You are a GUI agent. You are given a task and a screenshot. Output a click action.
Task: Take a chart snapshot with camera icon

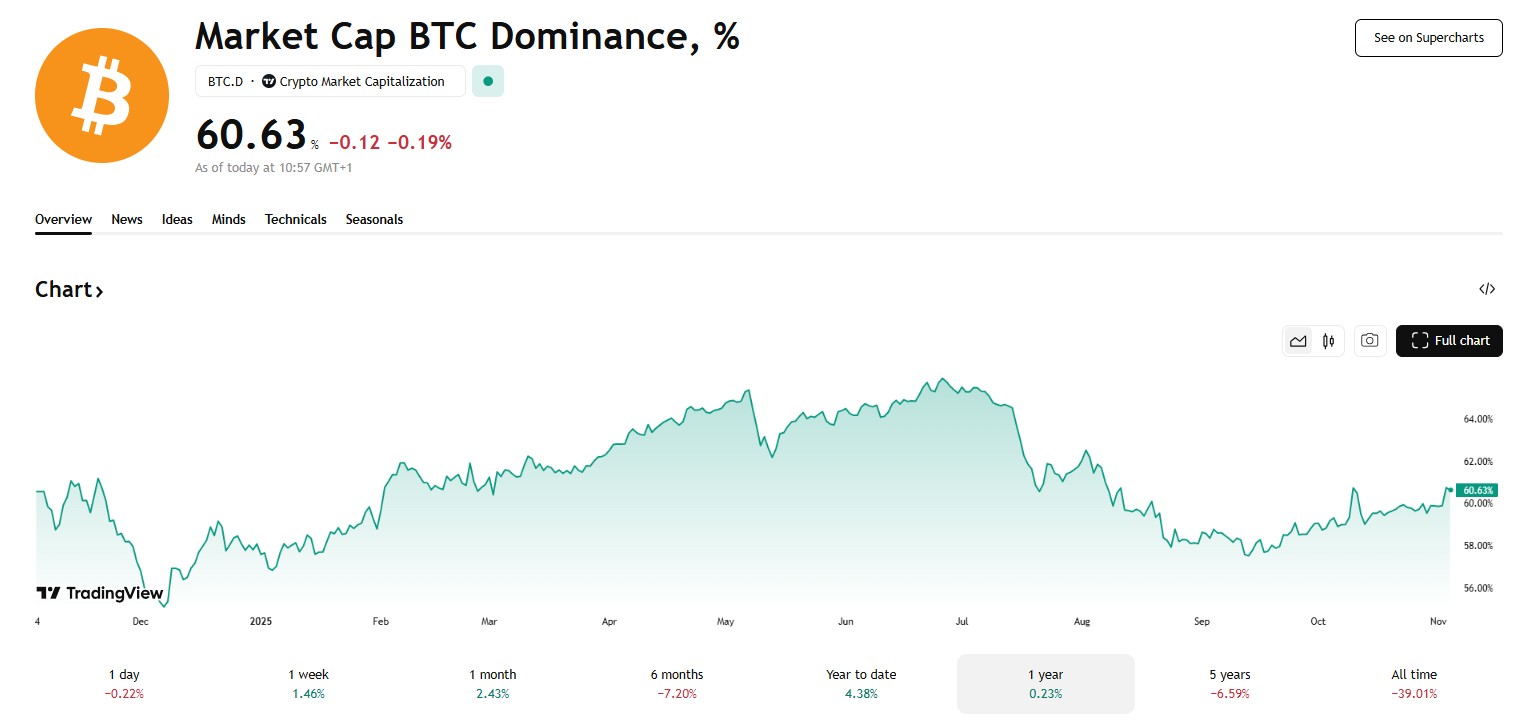1370,341
